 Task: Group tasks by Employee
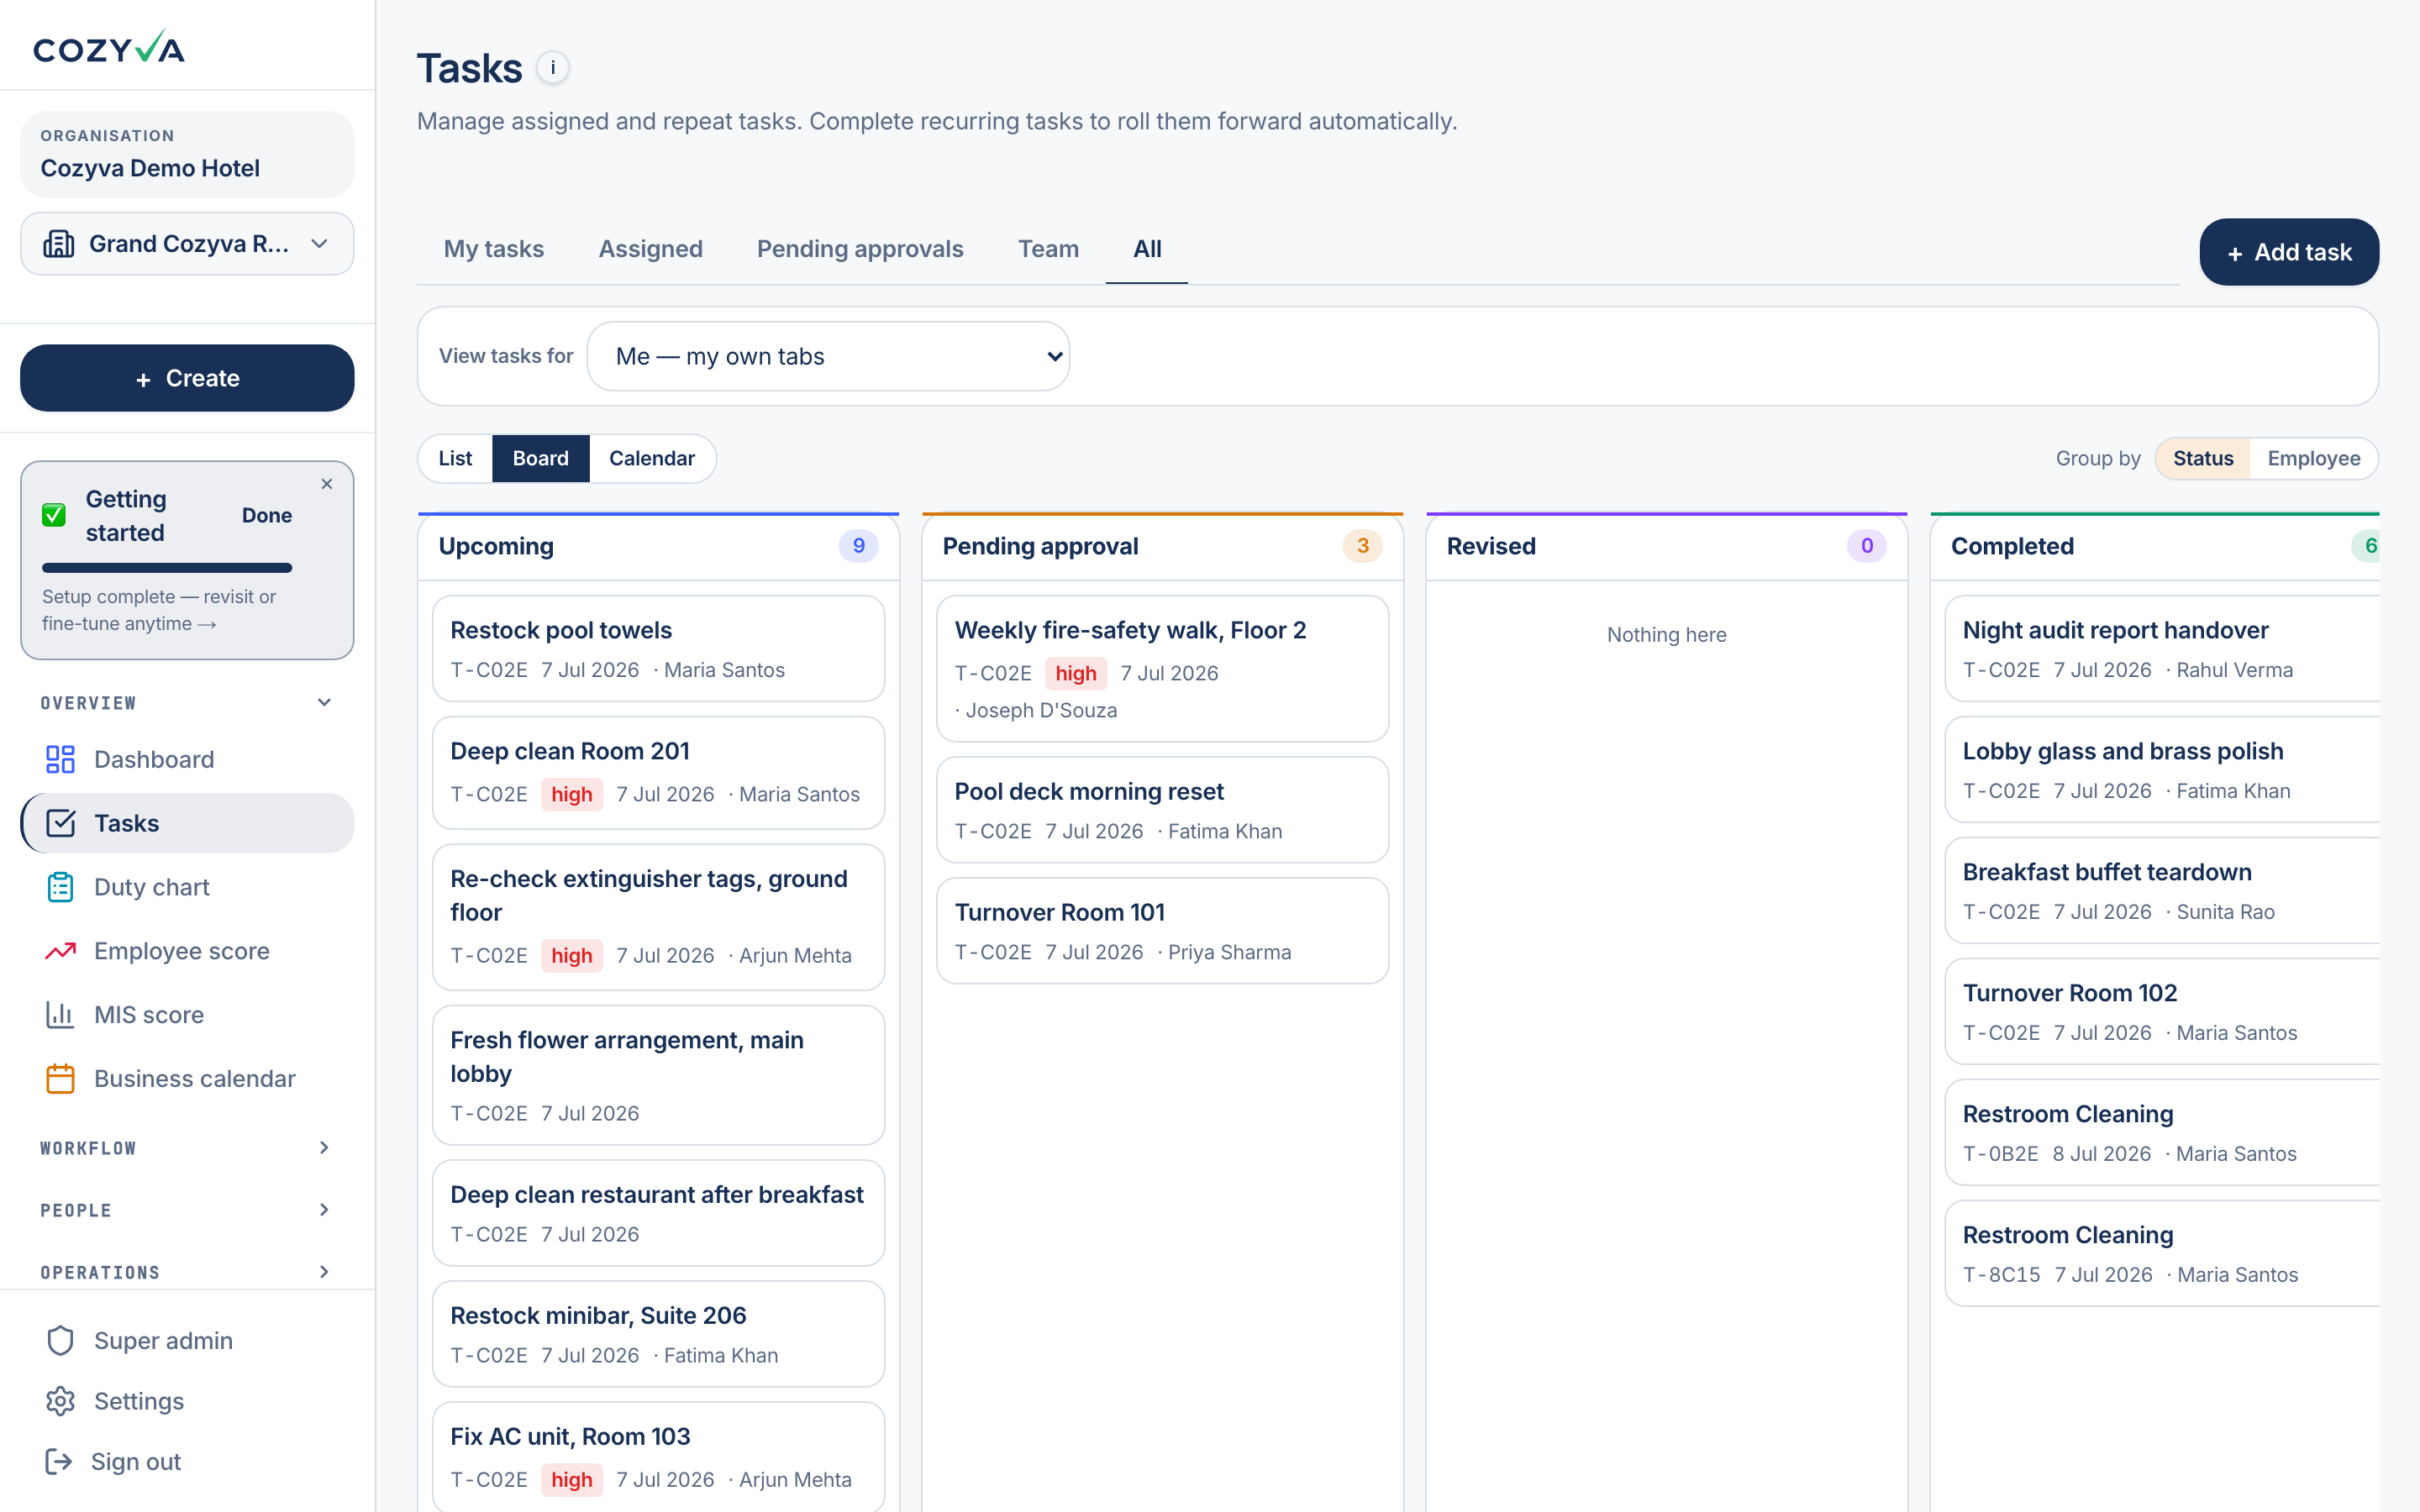click(x=2314, y=458)
